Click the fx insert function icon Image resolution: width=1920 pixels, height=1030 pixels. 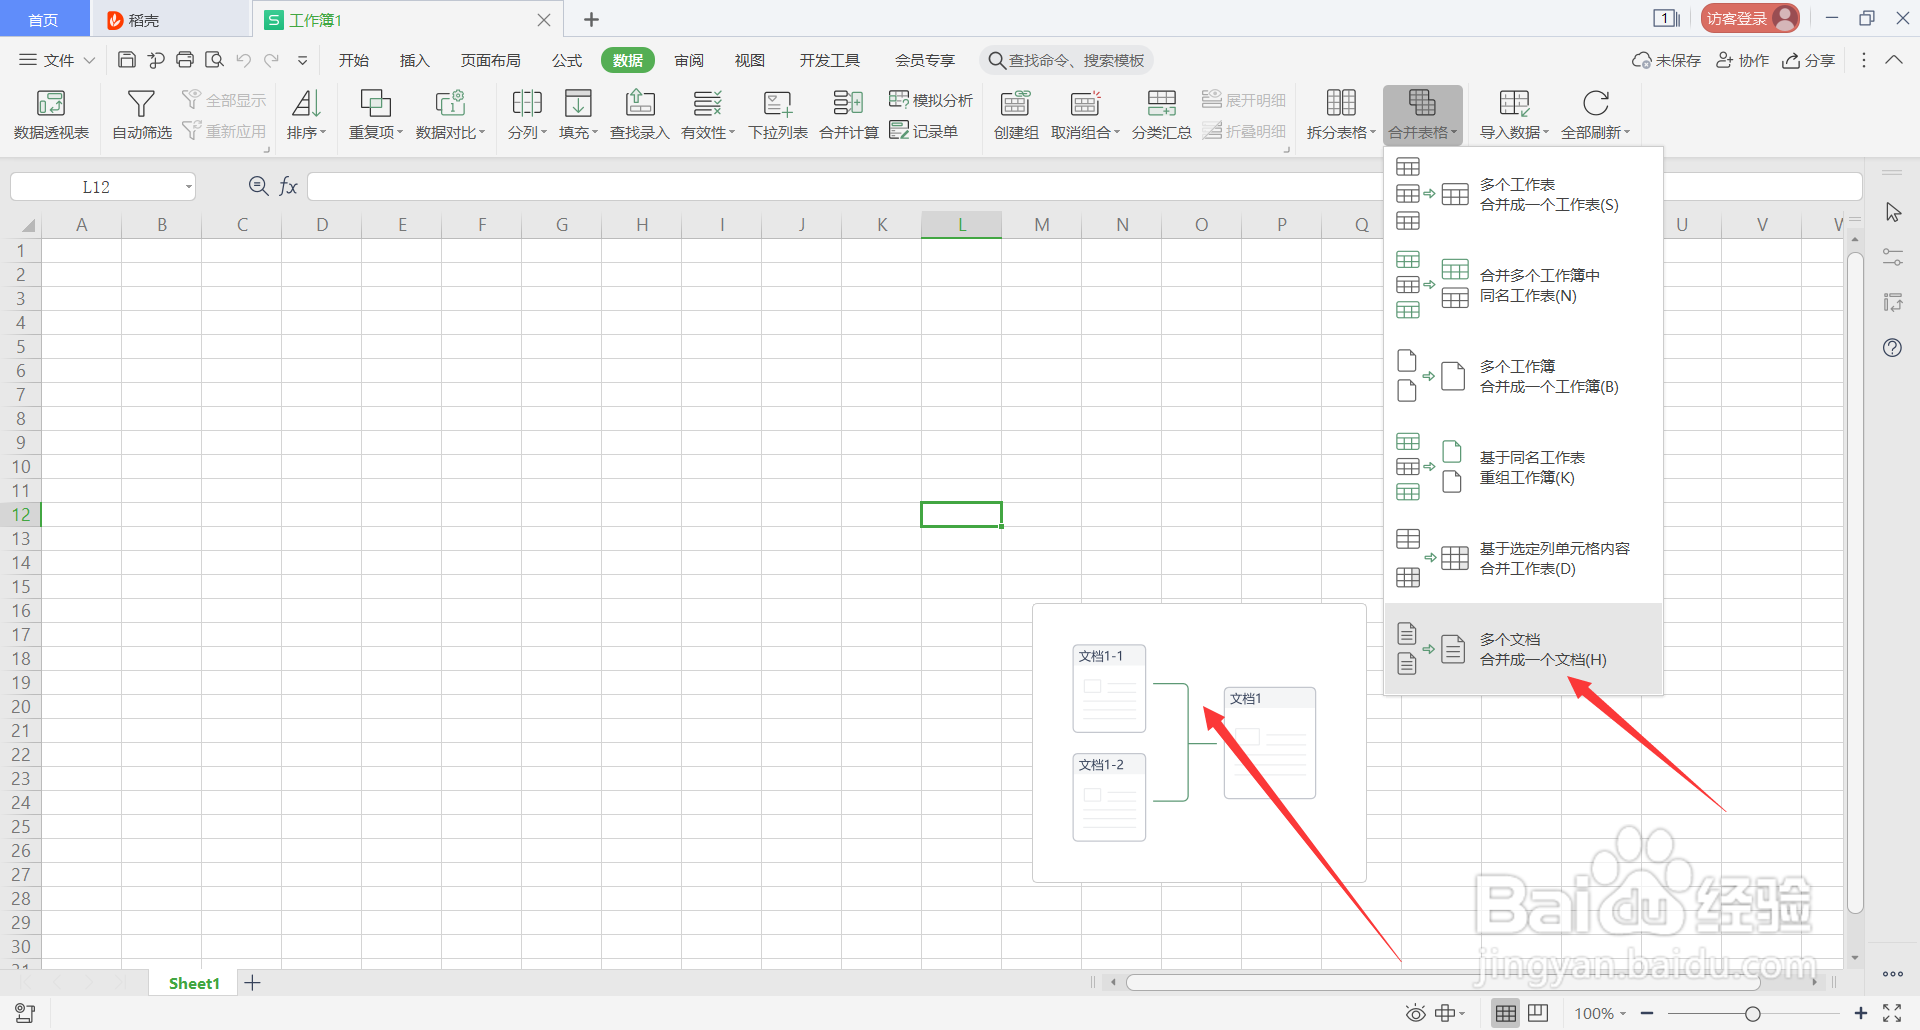click(x=288, y=186)
